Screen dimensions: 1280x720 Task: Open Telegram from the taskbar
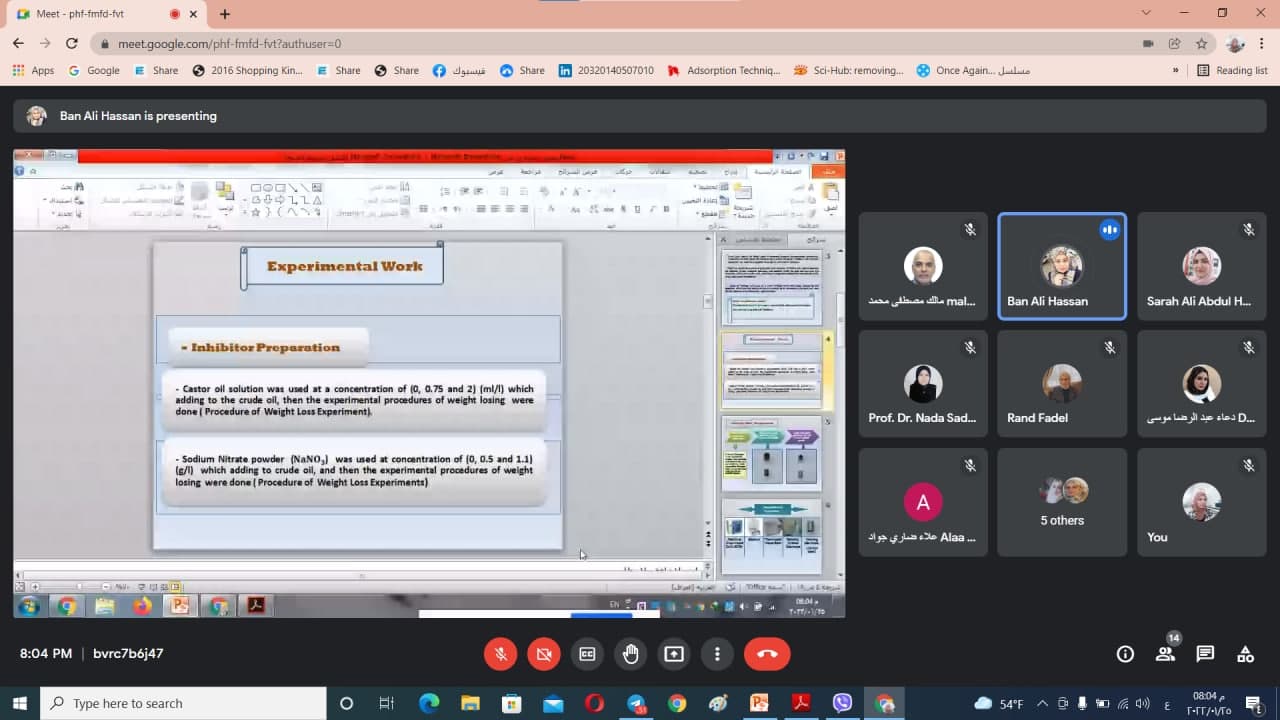click(x=636, y=703)
